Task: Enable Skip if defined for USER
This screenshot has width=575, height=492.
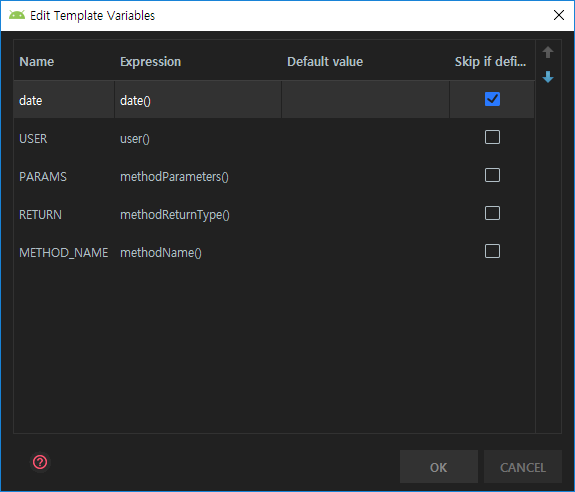Action: click(492, 137)
